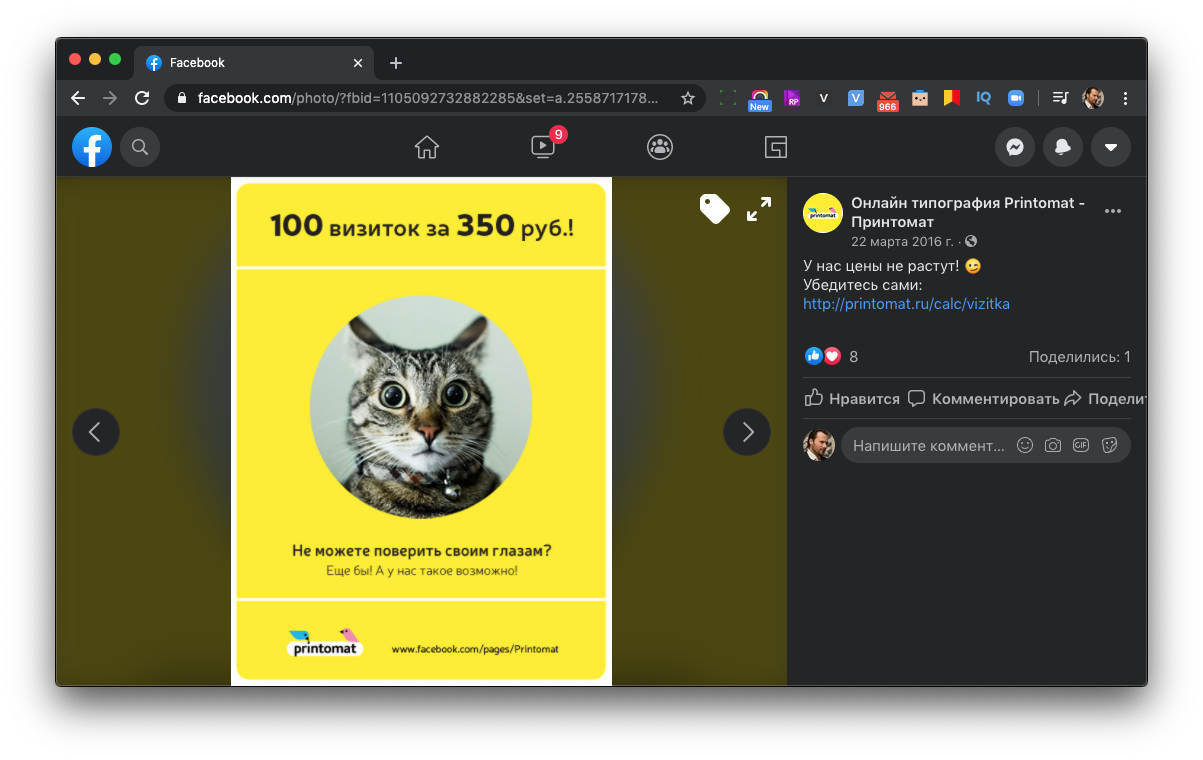Viewport: 1203px width, 760px height.
Task: Go back in the browser
Action: 78,98
